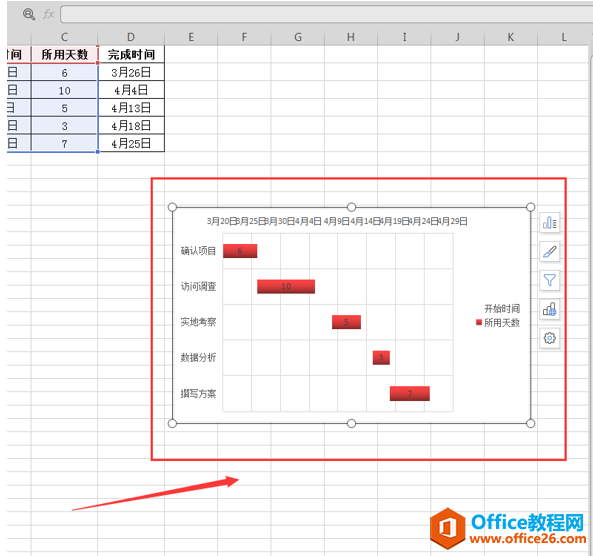Select the cell with value 3 in column C
The width and height of the screenshot is (593, 556).
64,126
